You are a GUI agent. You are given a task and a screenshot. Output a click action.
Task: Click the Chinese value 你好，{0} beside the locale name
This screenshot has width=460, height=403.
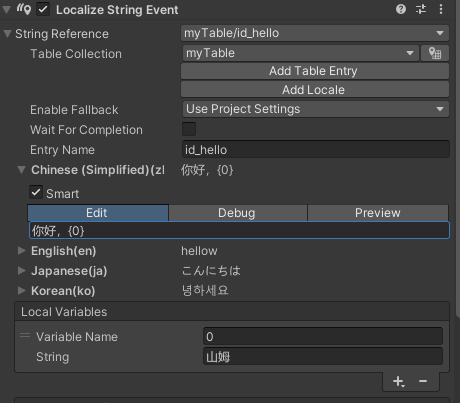point(207,170)
